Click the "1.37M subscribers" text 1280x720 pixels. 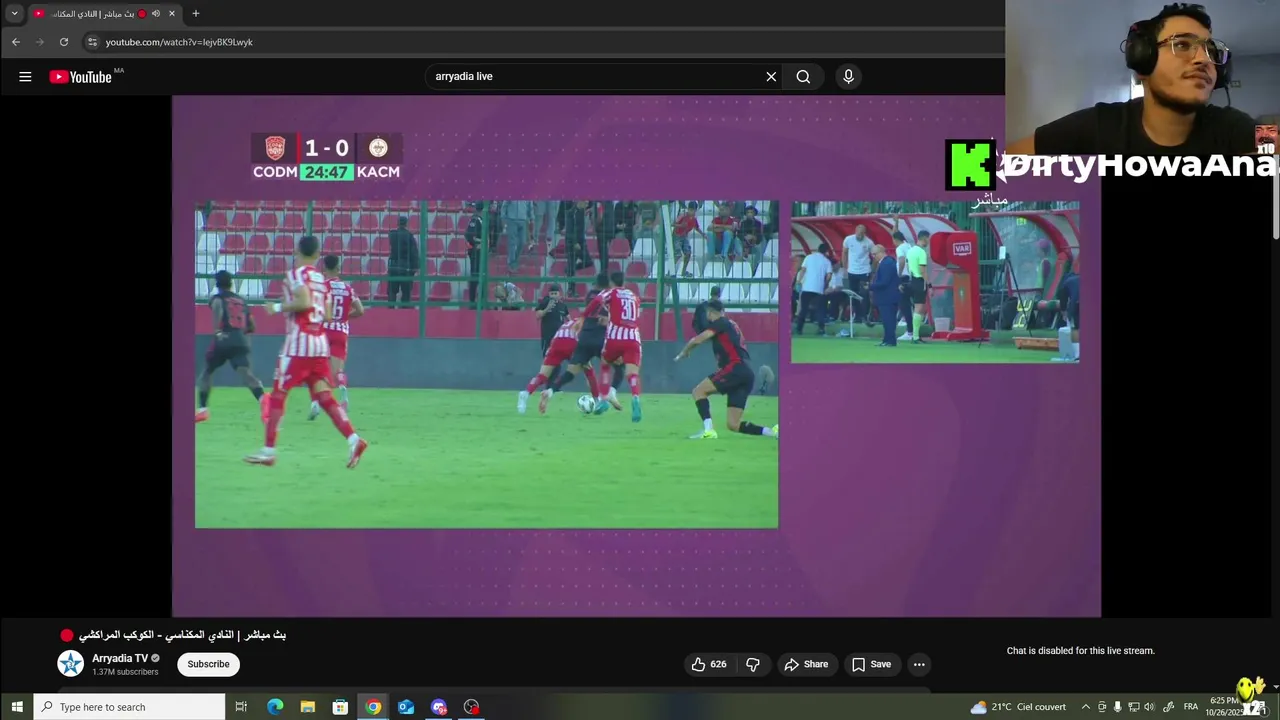[x=125, y=672]
